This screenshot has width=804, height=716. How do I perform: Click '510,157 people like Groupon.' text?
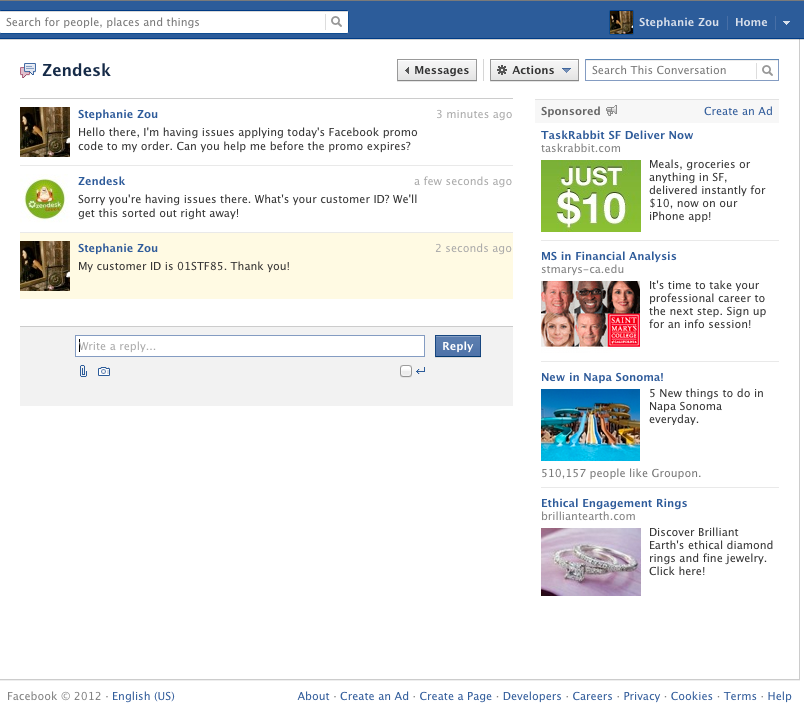click(621, 473)
